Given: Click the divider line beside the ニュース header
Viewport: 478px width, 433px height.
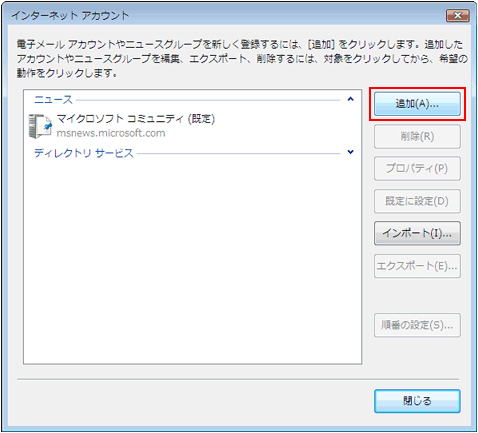Looking at the screenshot, I should pos(208,100).
